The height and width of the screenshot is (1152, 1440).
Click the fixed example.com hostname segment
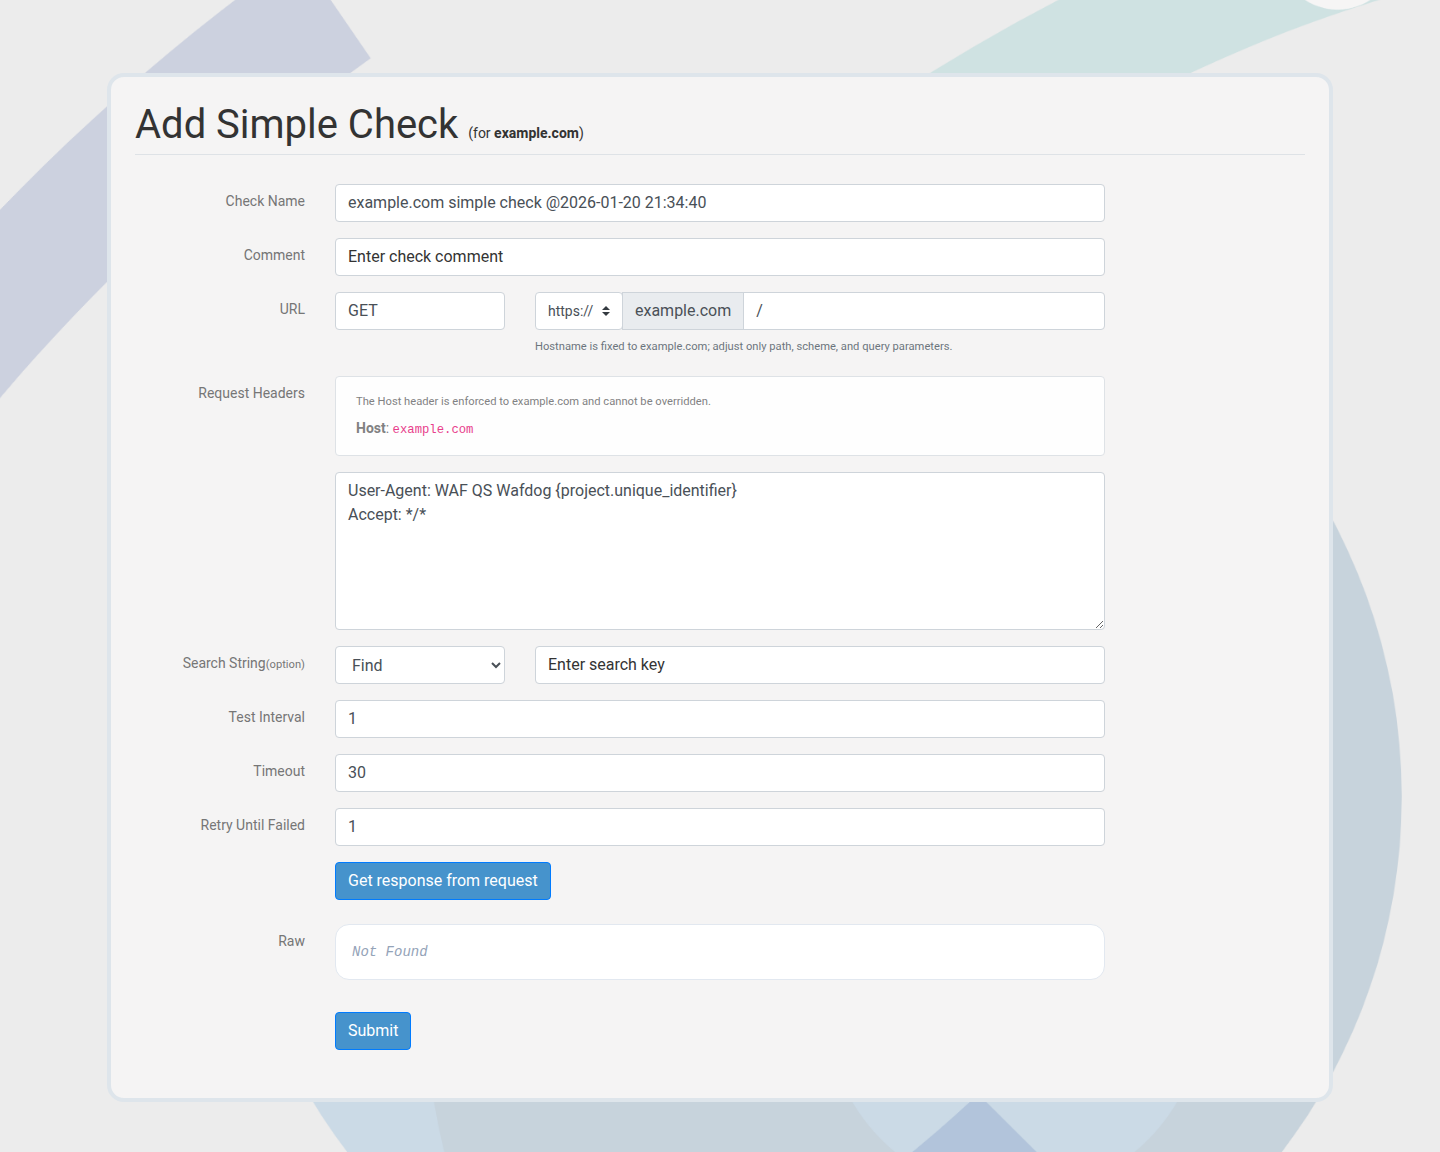[x=682, y=310]
